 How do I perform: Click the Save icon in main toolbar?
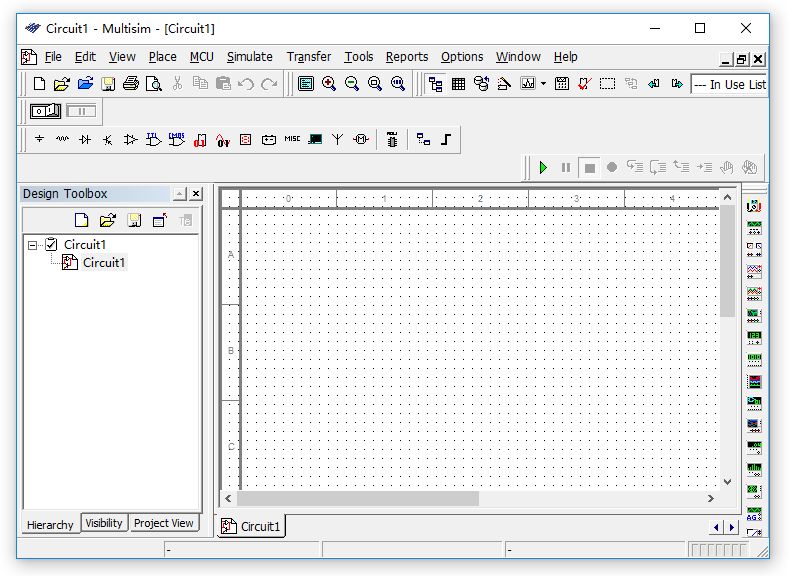click(x=108, y=84)
